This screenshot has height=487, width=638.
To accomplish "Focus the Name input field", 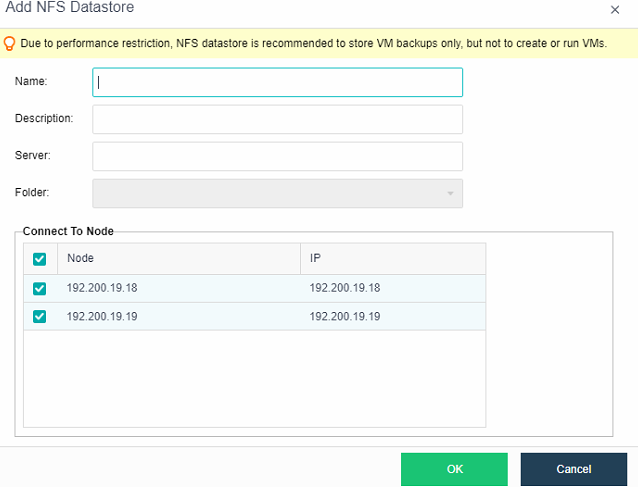I will pyautogui.click(x=277, y=82).
